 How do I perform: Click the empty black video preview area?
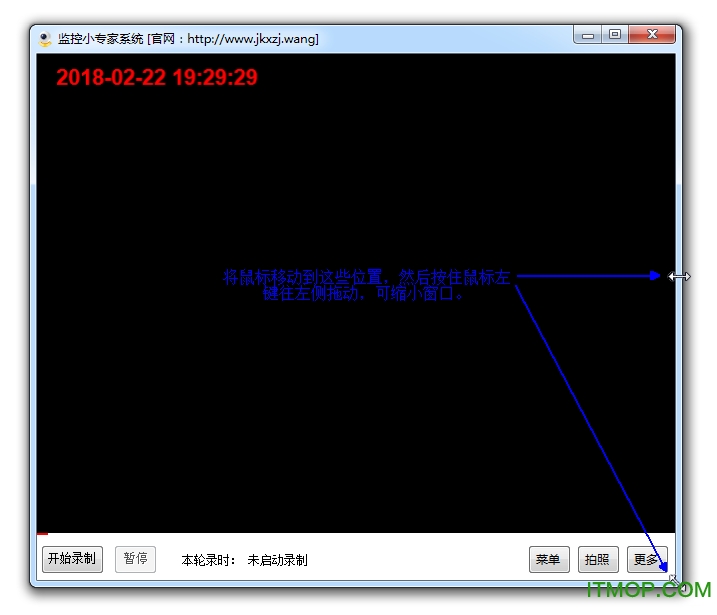click(300, 420)
